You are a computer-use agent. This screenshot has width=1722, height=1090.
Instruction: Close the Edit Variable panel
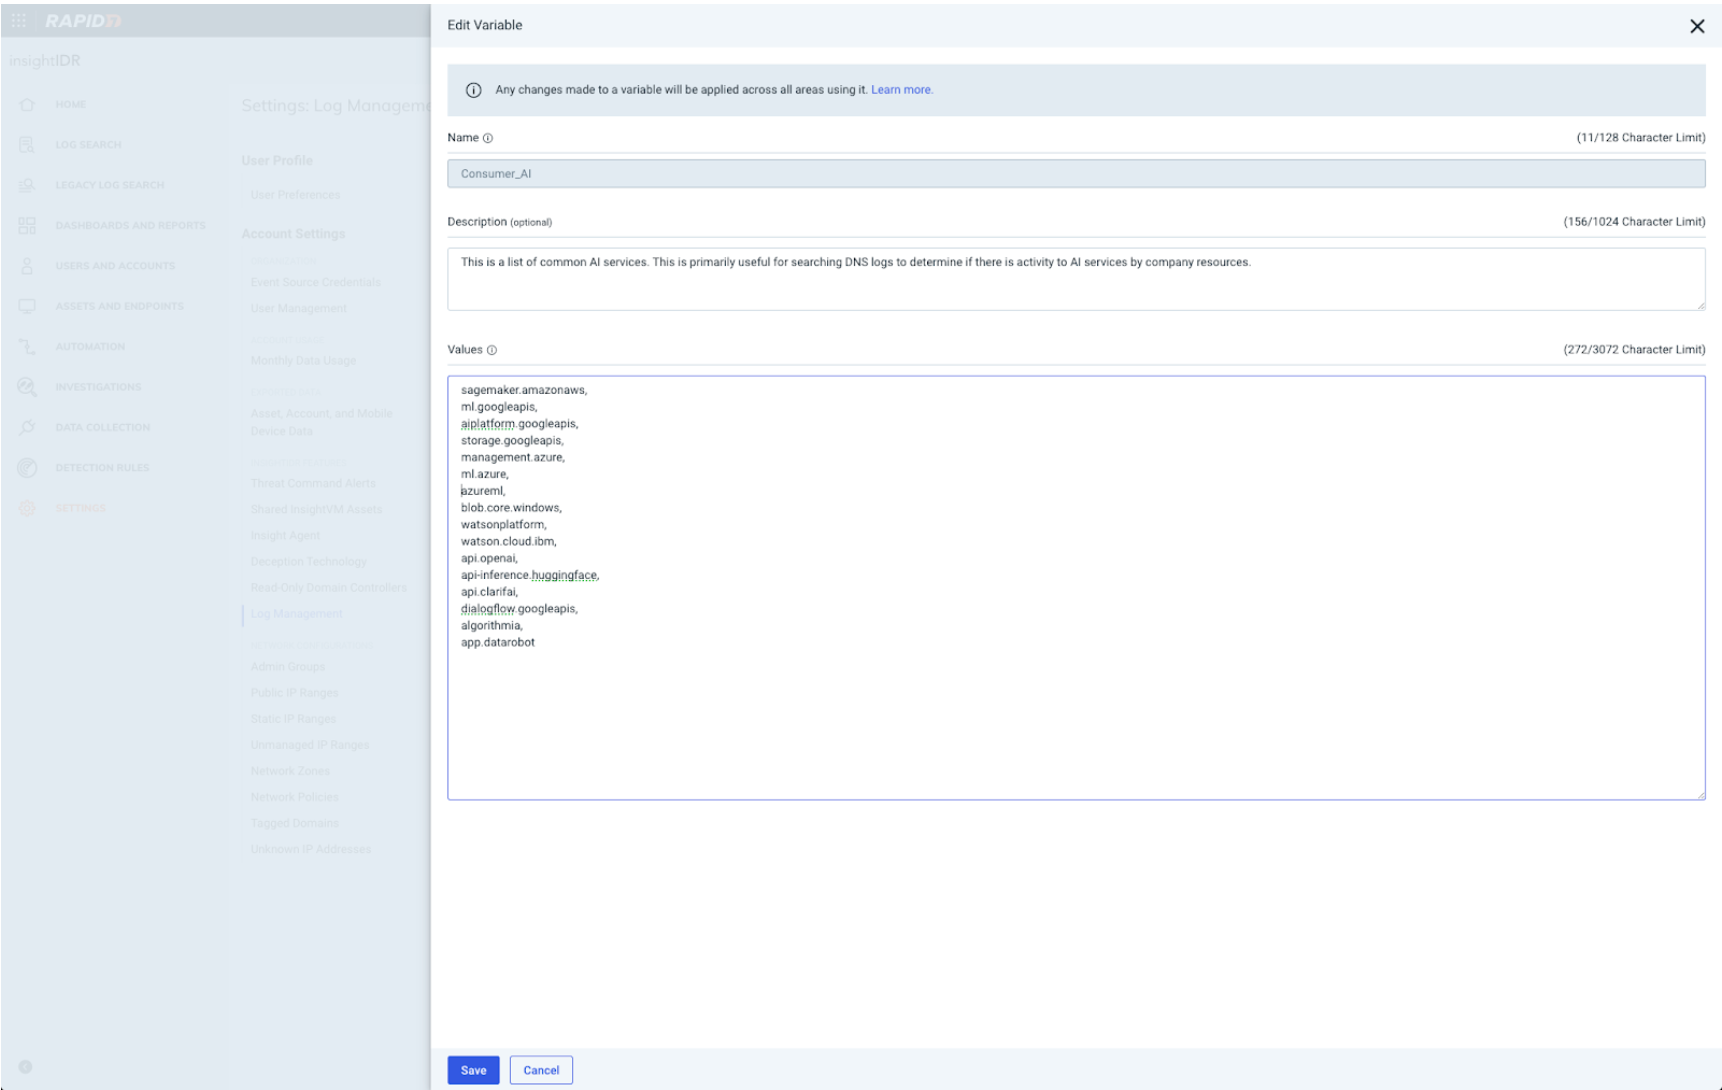1696,26
